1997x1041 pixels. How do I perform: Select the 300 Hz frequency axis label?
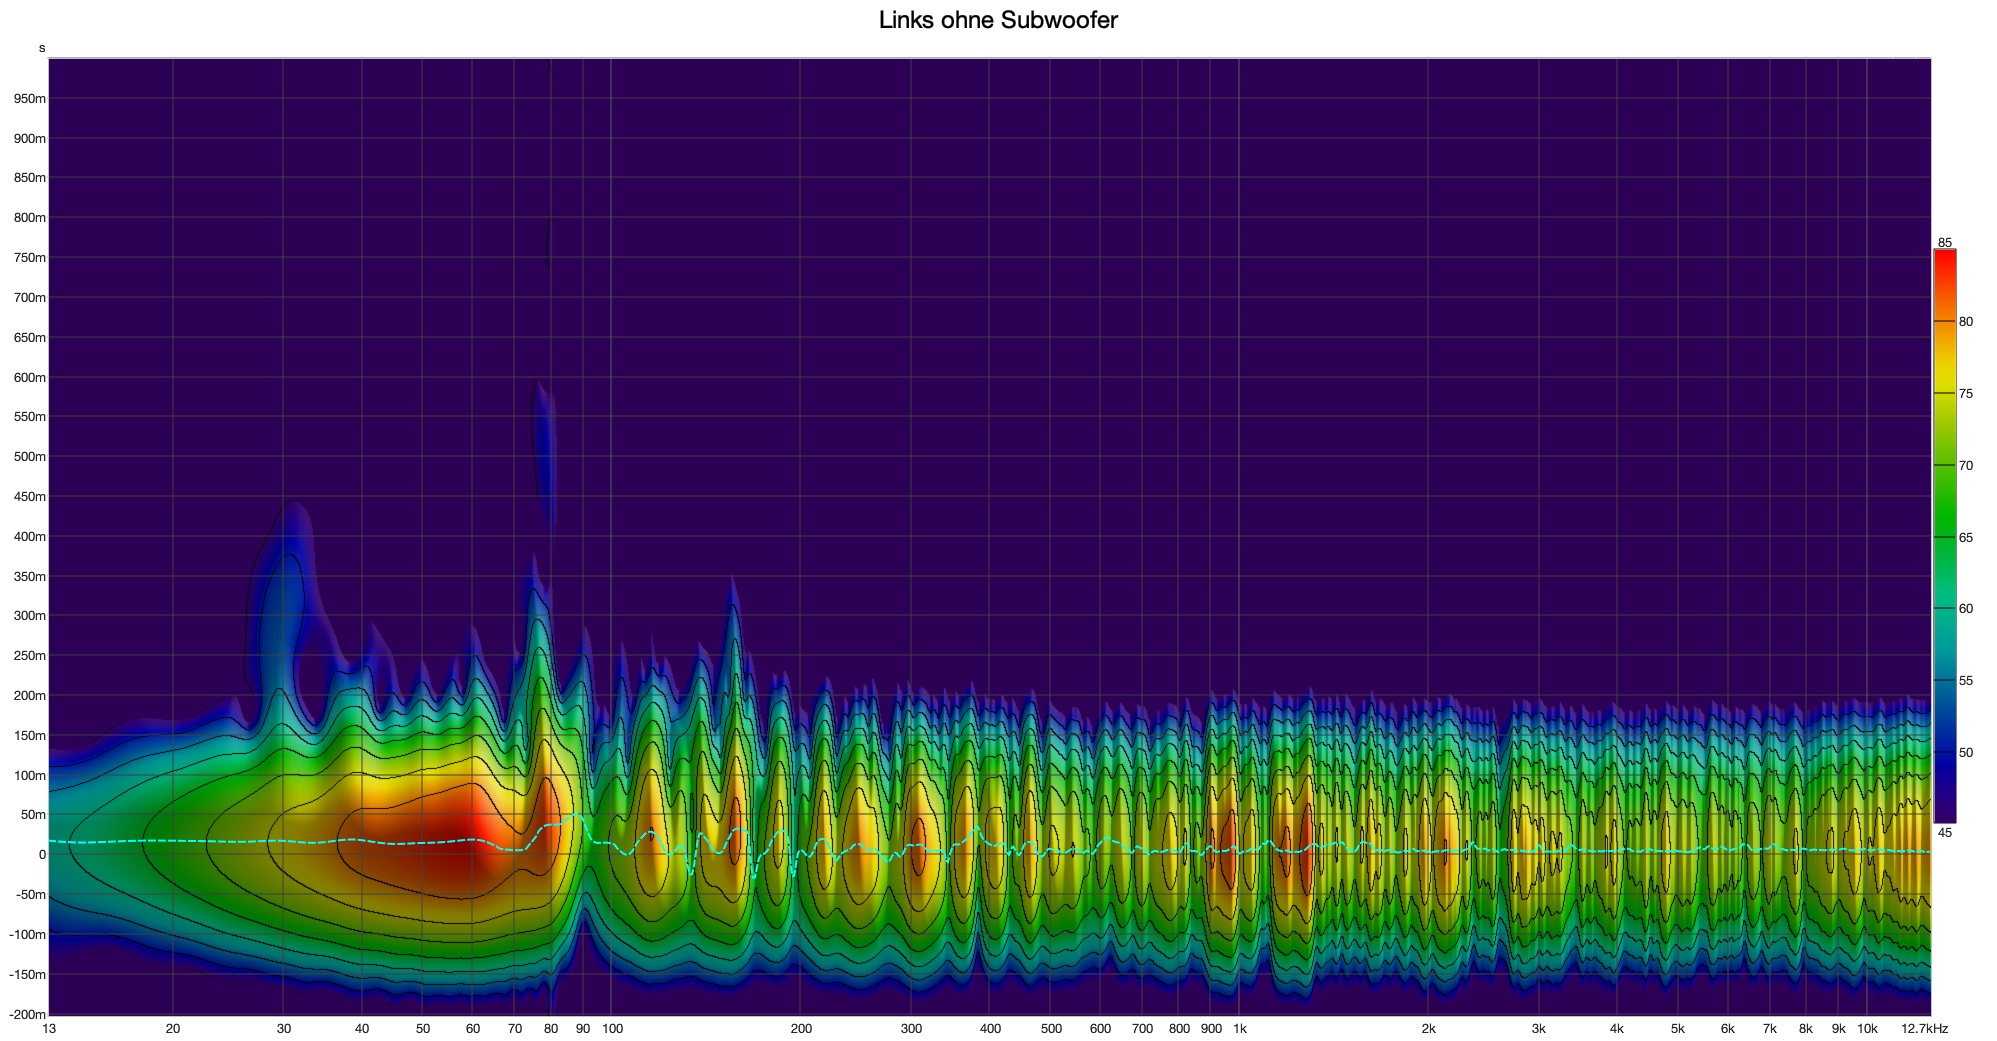(910, 1029)
